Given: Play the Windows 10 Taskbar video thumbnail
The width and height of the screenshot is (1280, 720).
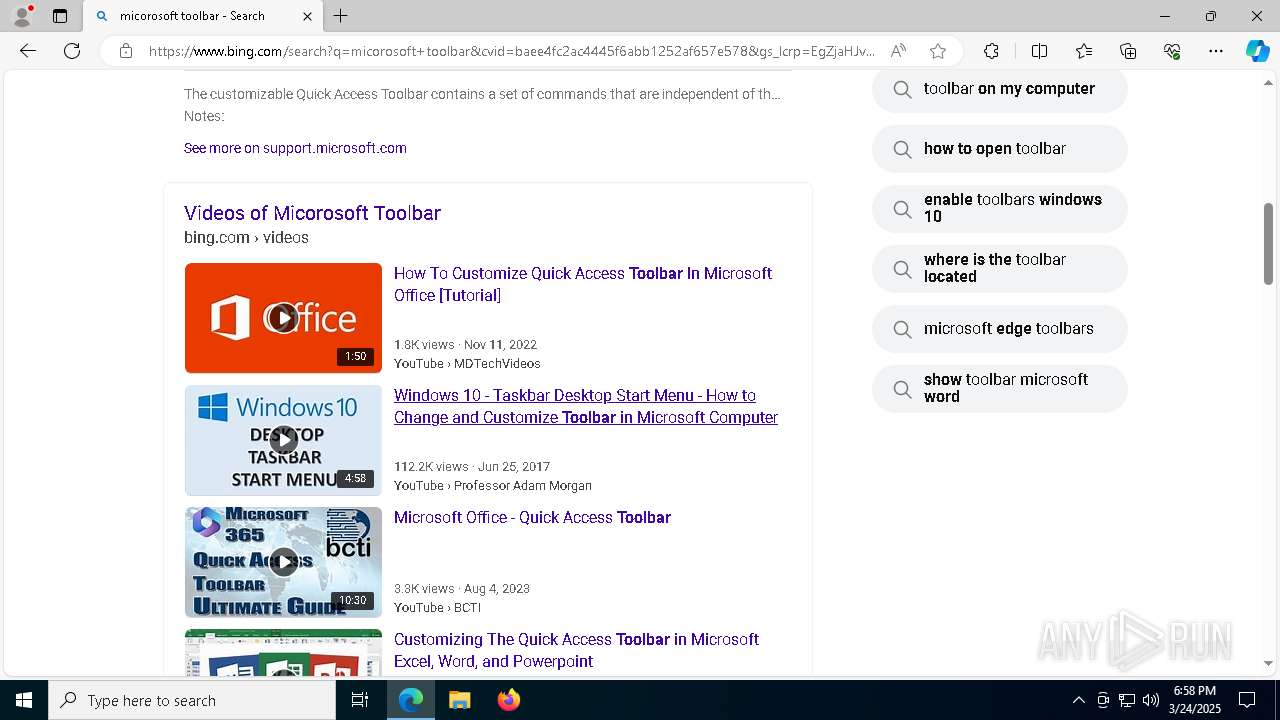Looking at the screenshot, I should [283, 440].
